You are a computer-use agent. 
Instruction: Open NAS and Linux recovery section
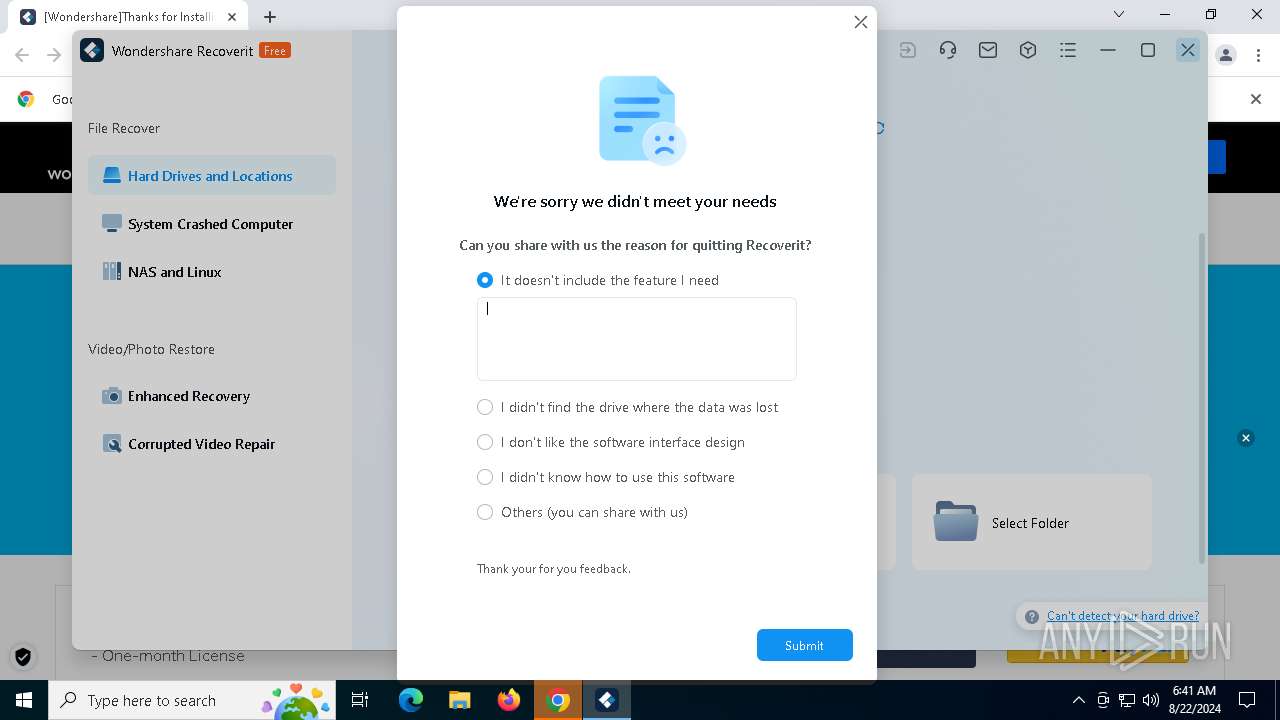click(x=211, y=272)
